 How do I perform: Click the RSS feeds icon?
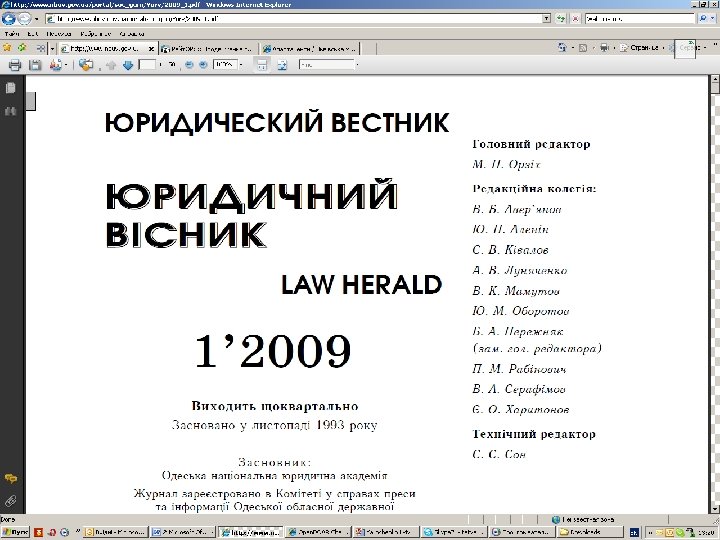[x=583, y=48]
